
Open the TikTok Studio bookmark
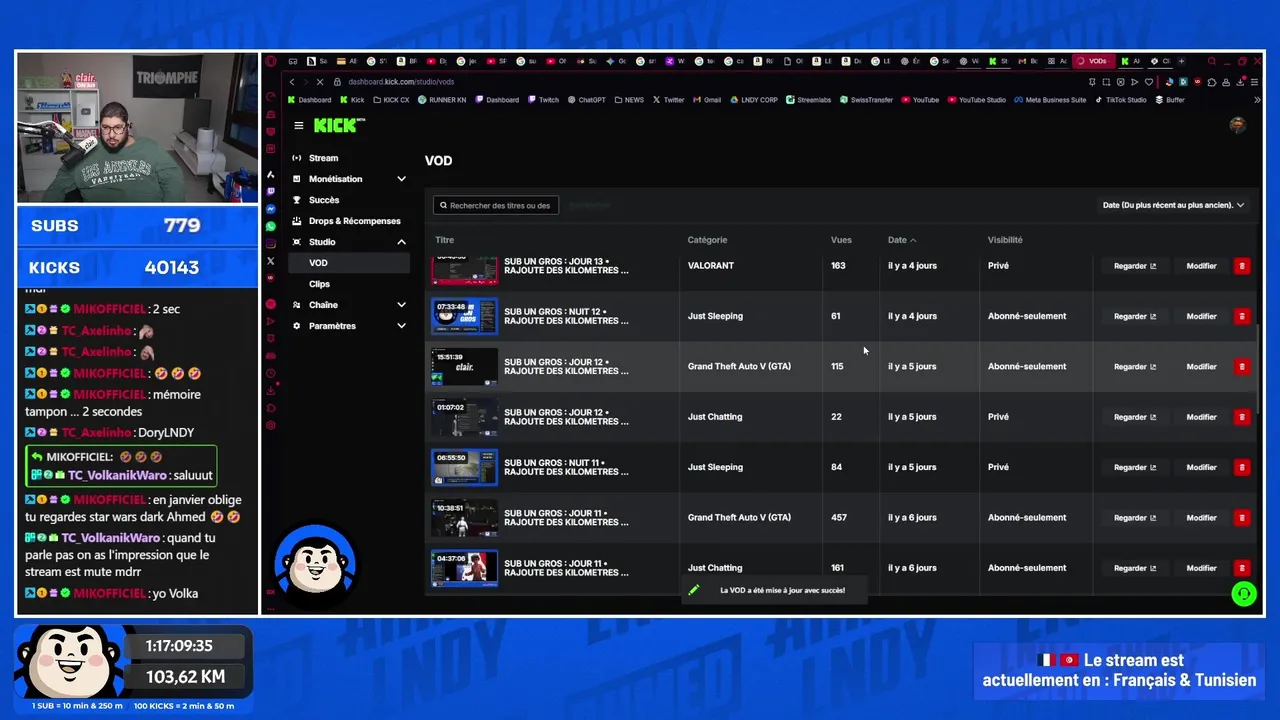click(x=1120, y=100)
